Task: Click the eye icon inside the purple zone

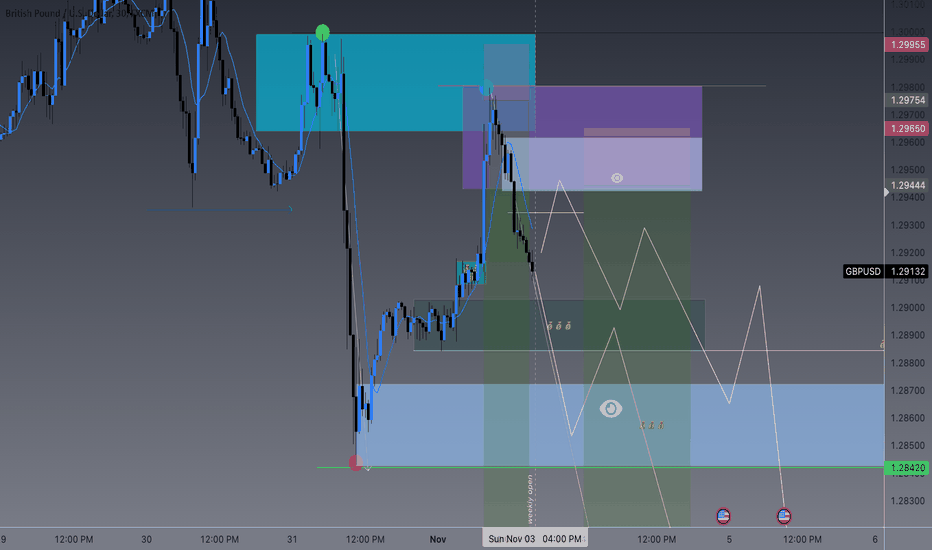Action: [617, 178]
